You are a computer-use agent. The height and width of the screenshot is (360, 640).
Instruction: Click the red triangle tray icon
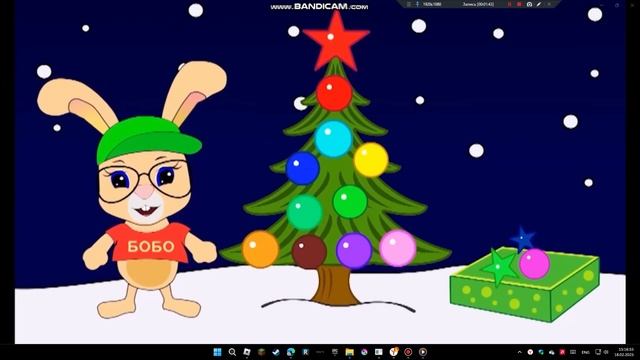(530, 352)
